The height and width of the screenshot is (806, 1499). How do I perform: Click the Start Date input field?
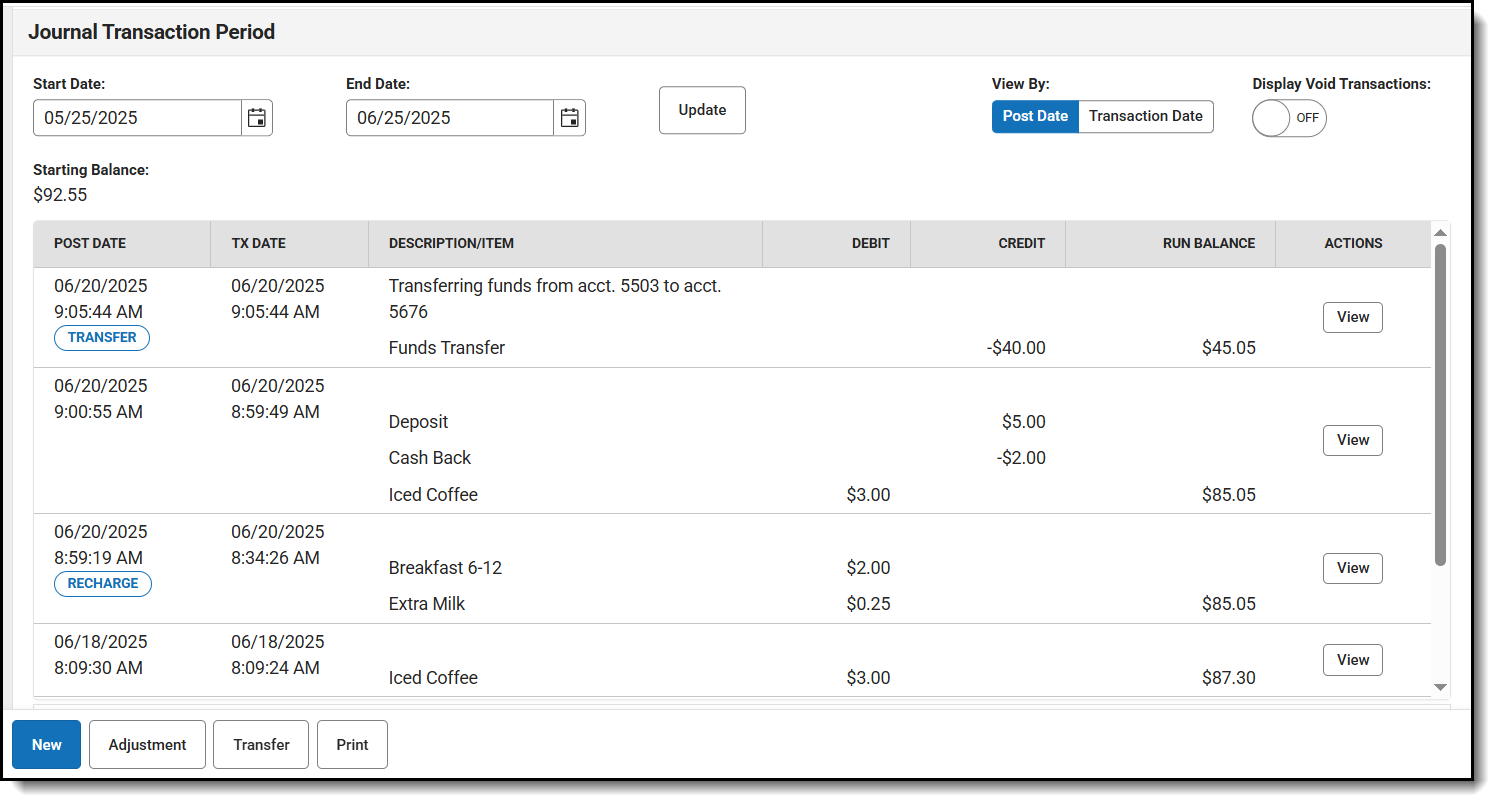coord(137,118)
